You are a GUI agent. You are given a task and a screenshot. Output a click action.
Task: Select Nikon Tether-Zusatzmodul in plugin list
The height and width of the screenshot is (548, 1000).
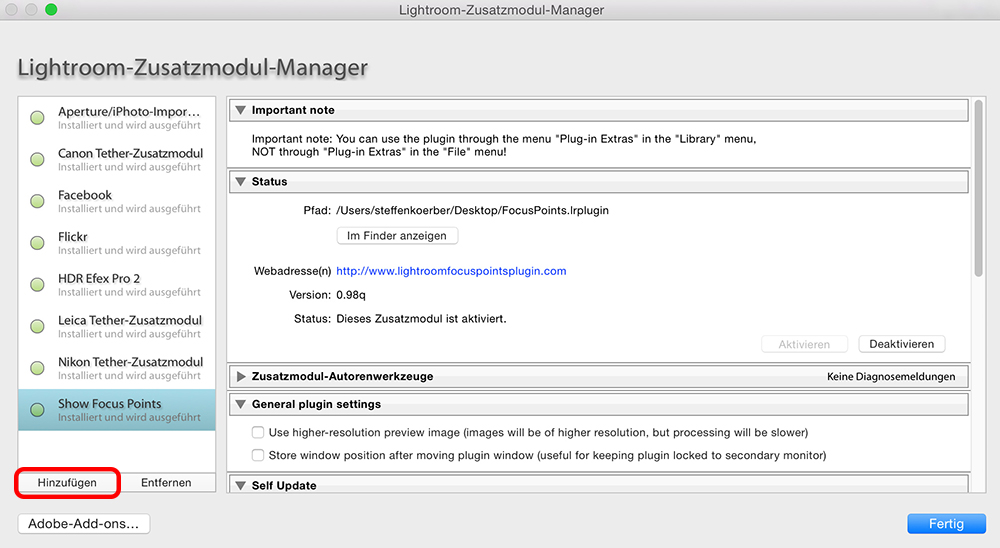[x=117, y=368]
